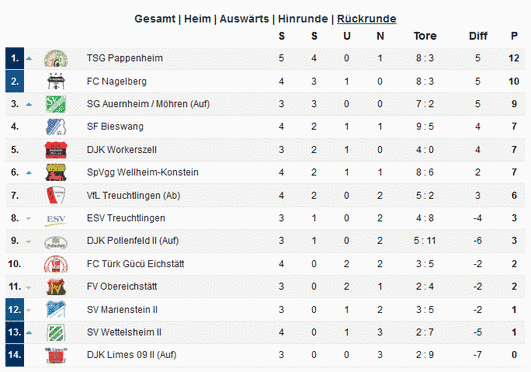531x372 pixels.
Task: Click the Tore column header
Action: [x=425, y=36]
